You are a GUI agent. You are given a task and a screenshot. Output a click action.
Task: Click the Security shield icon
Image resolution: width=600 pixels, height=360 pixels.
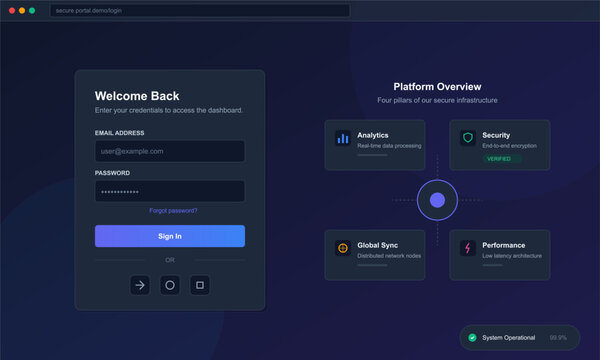[468, 138]
